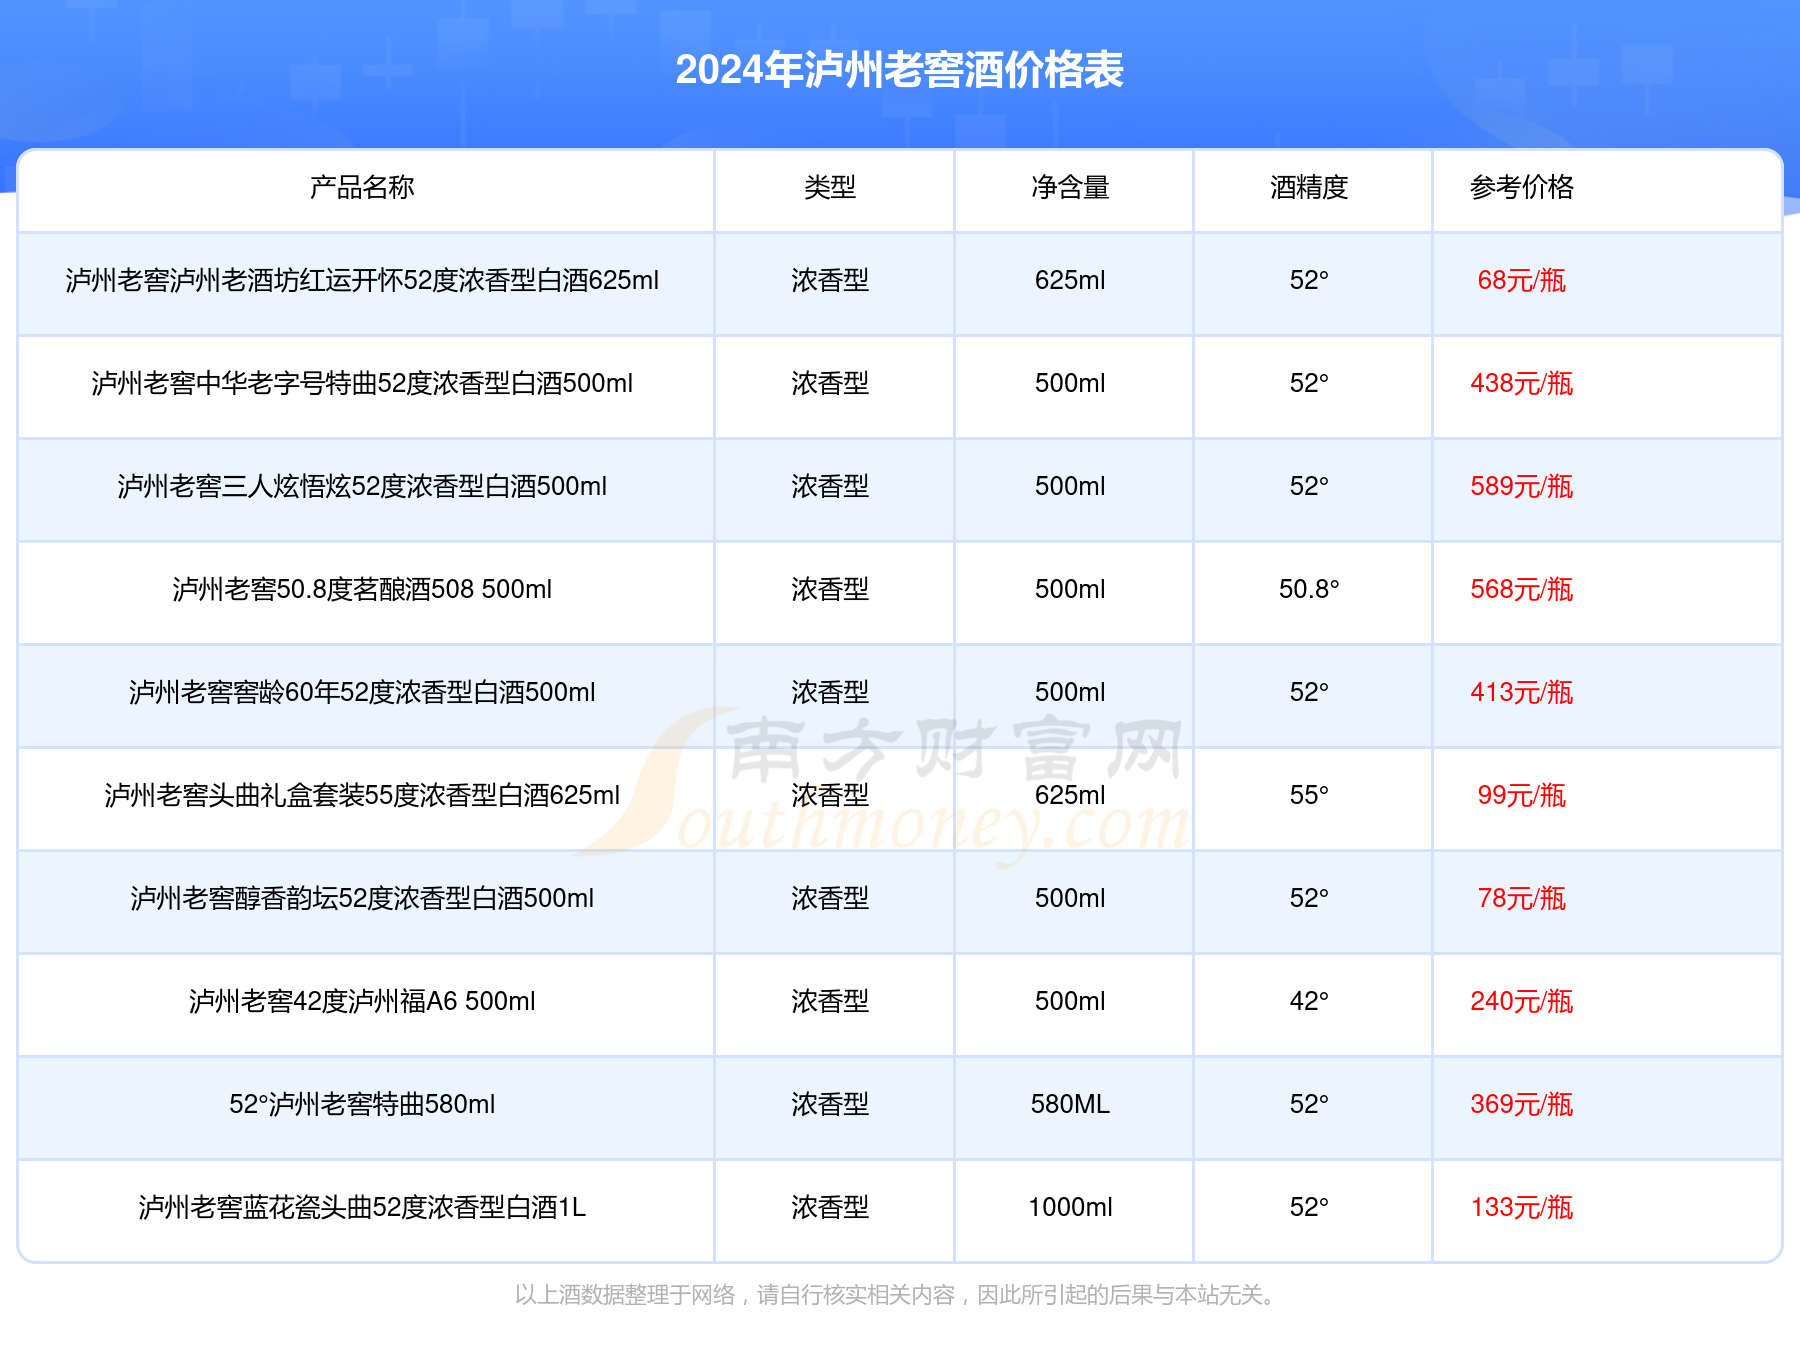Click 625ml in the 头曲礼盒套装 row
Image resolution: width=1800 pixels, height=1350 pixels.
click(x=1070, y=795)
